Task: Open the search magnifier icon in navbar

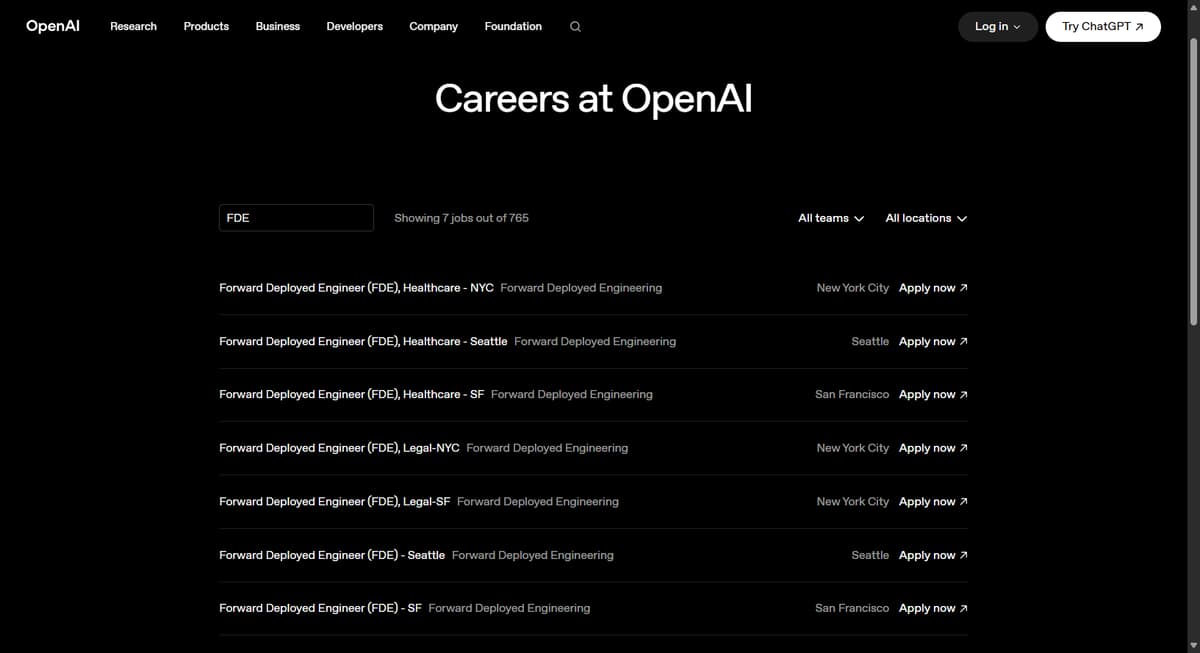Action: 575,27
